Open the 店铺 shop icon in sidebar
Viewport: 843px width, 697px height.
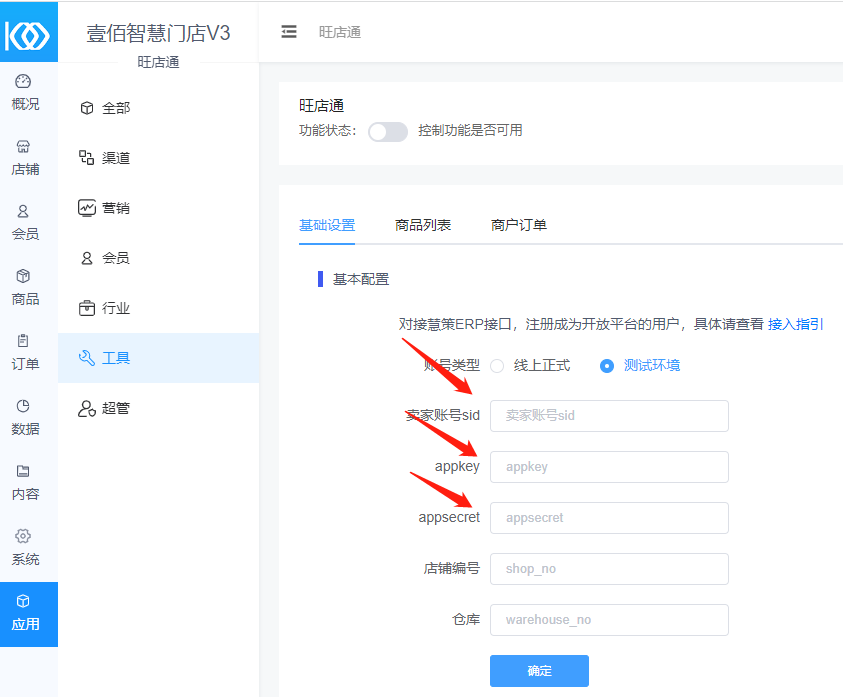pyautogui.click(x=23, y=146)
